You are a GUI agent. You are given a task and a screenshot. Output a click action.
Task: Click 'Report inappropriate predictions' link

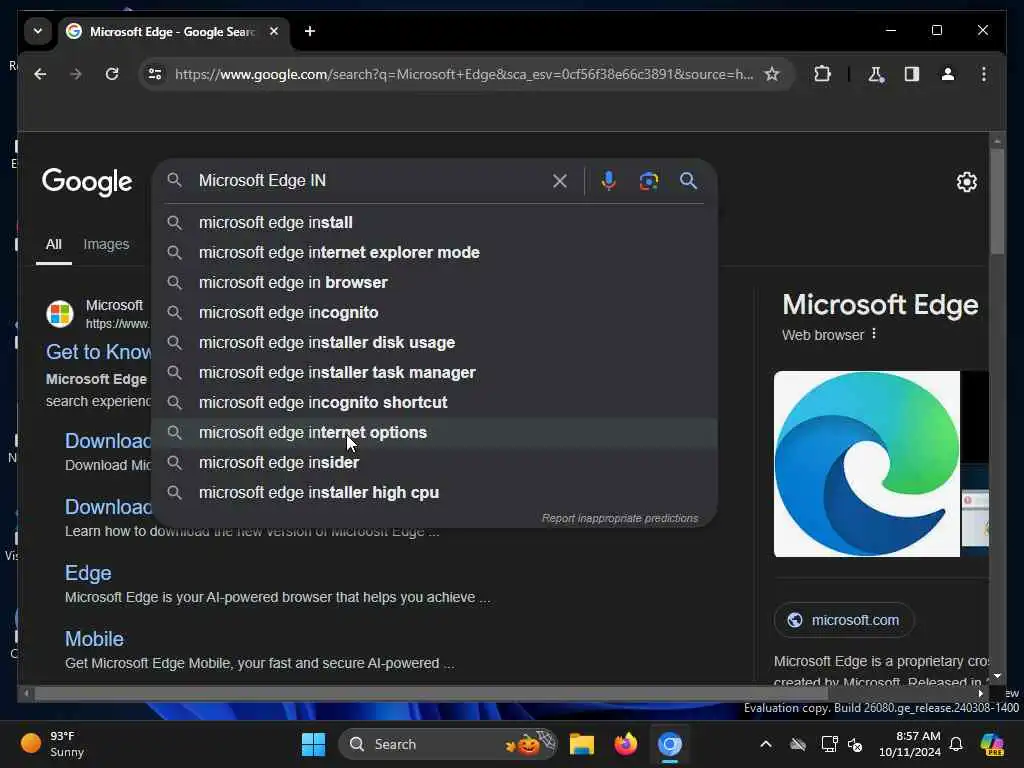pos(620,519)
